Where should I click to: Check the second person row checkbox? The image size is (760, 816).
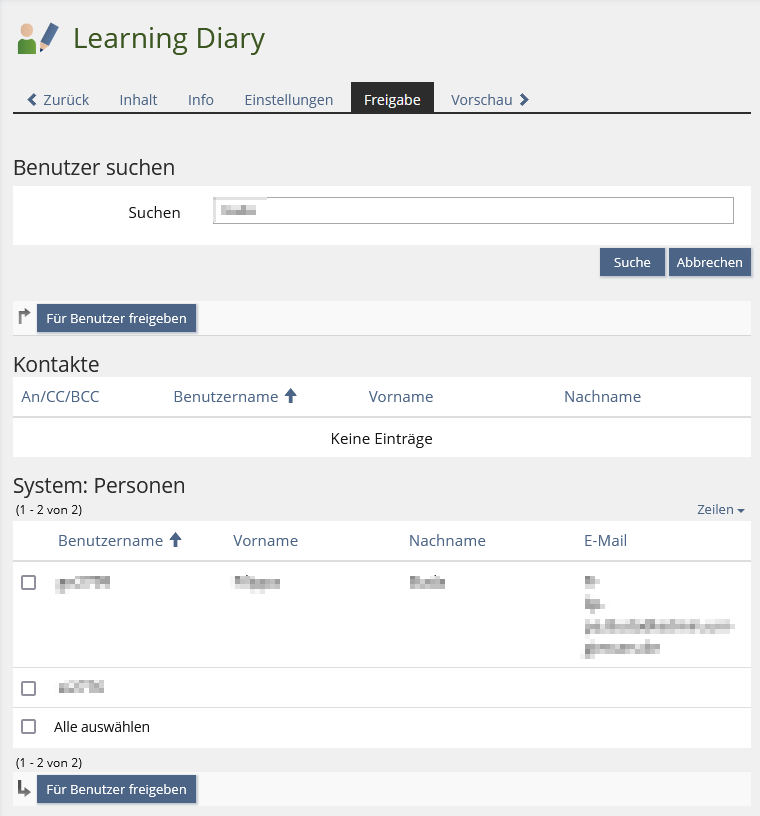(29, 688)
